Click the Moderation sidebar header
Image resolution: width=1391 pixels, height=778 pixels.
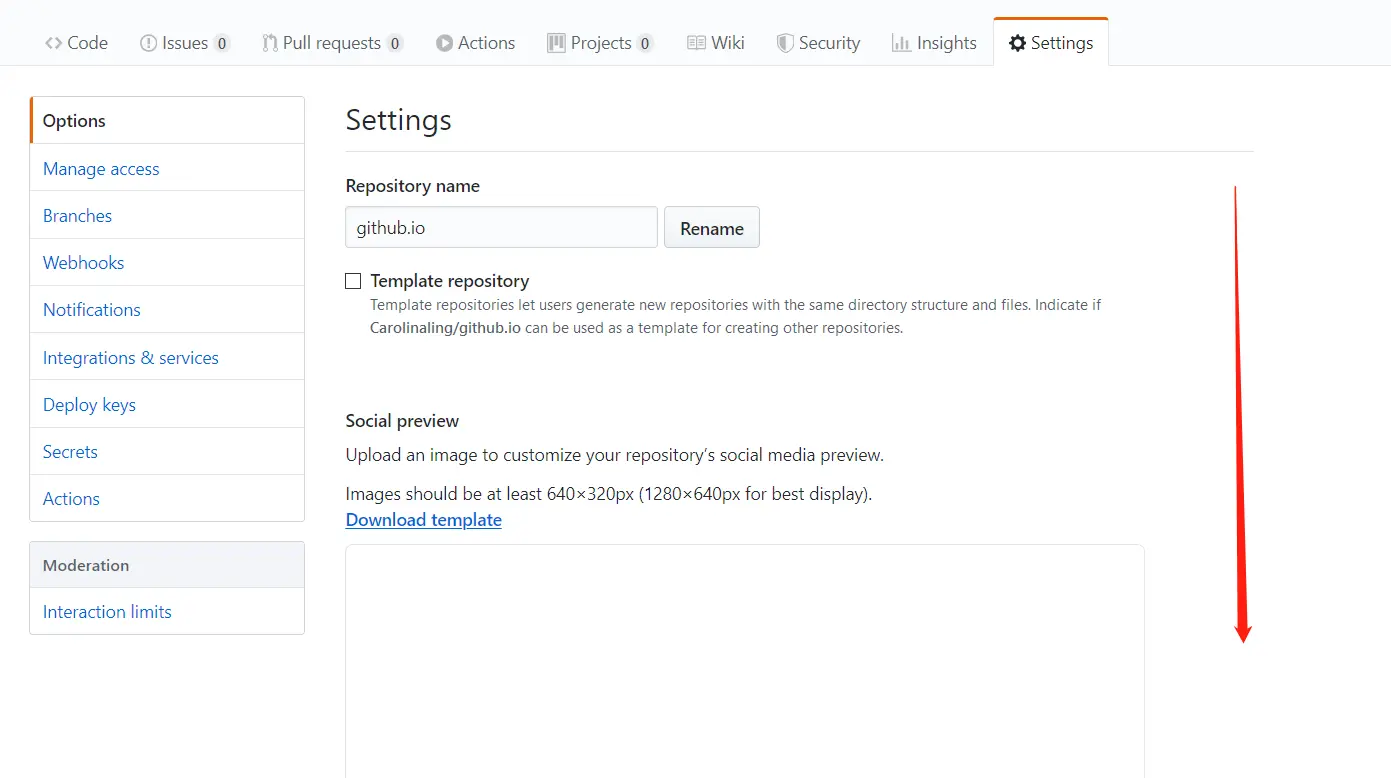(x=167, y=565)
